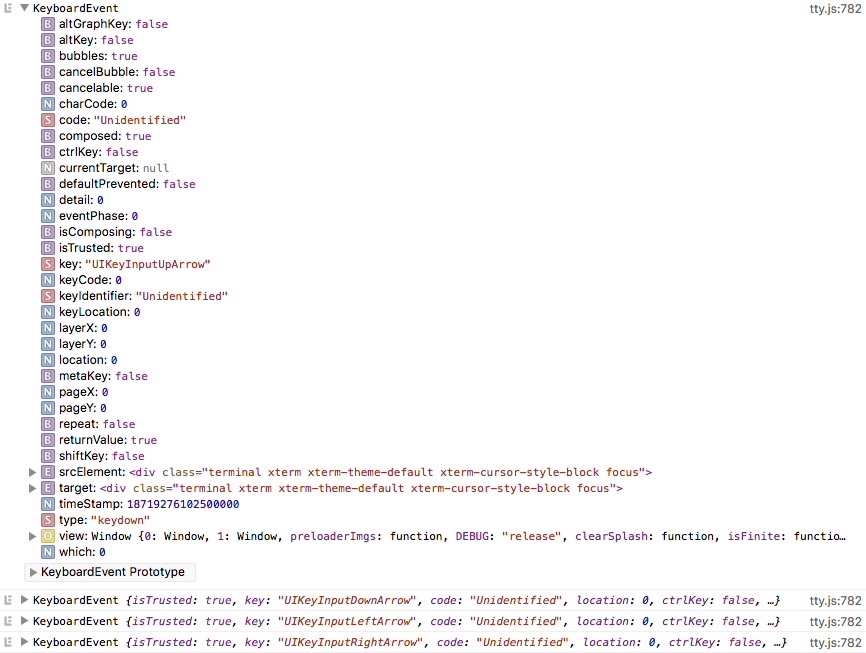
Task: Click the string badge beside the key property
Action: pos(48,264)
